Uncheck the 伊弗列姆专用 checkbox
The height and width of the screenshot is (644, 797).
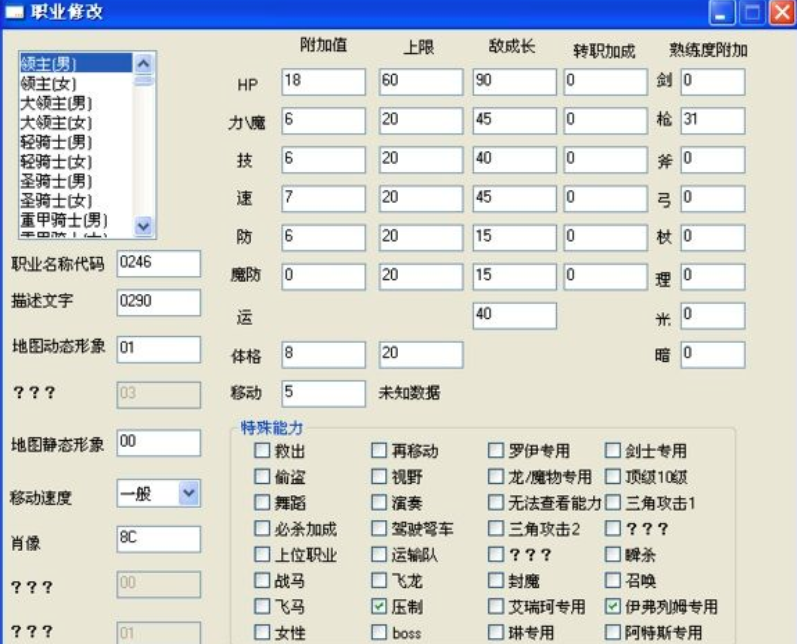[x=613, y=606]
